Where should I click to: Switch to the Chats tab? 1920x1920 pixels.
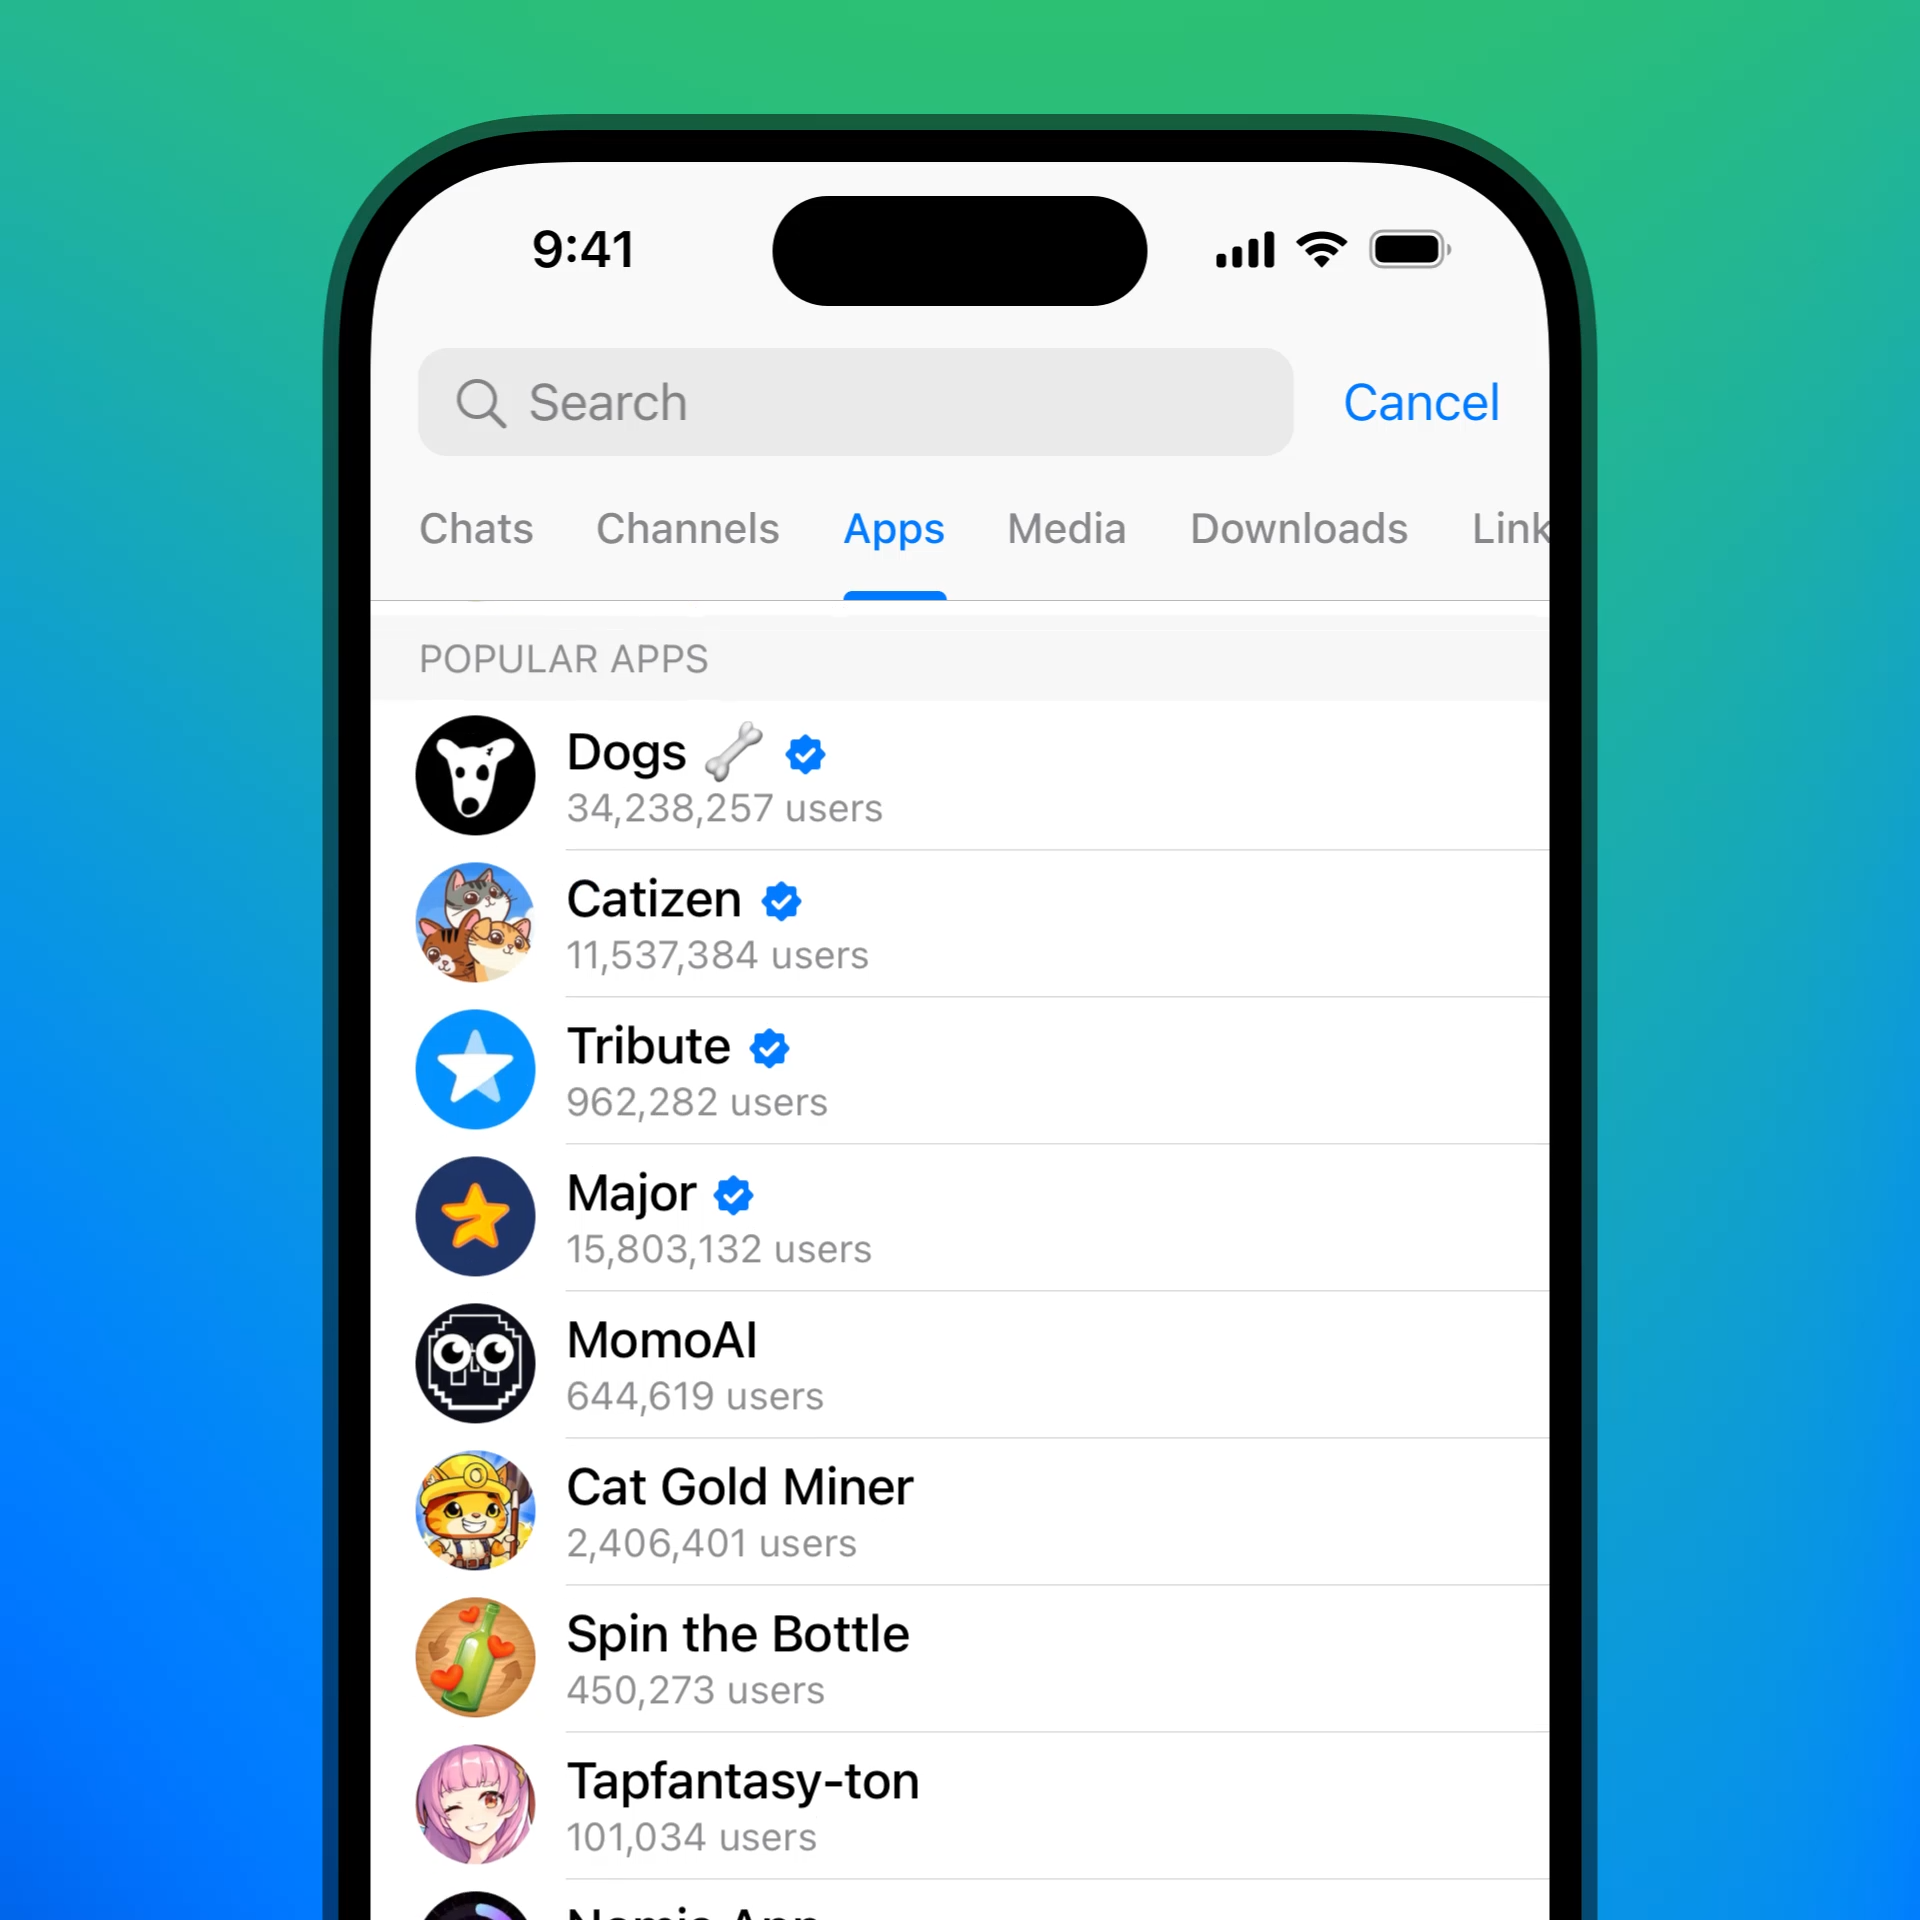[475, 527]
